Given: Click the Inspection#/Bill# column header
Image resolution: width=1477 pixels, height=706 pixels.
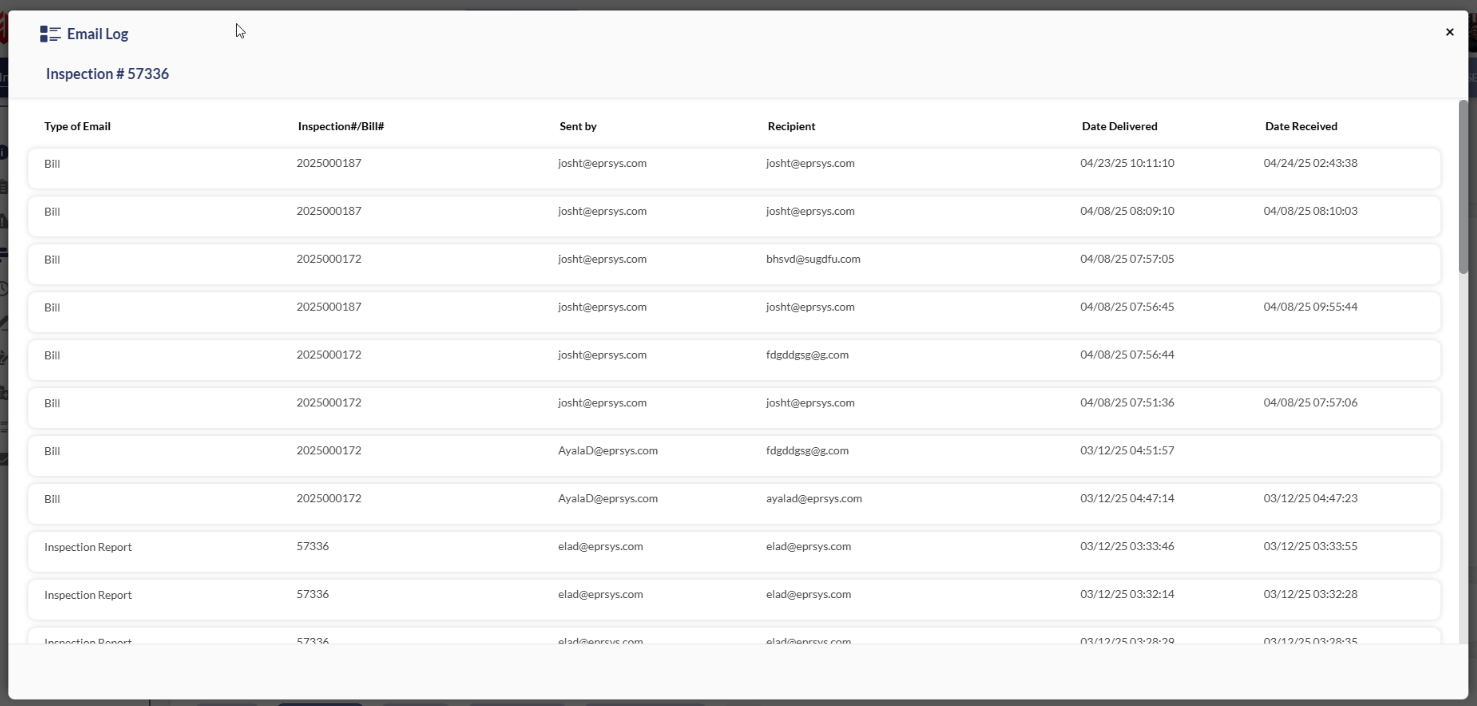Looking at the screenshot, I should click(341, 127).
